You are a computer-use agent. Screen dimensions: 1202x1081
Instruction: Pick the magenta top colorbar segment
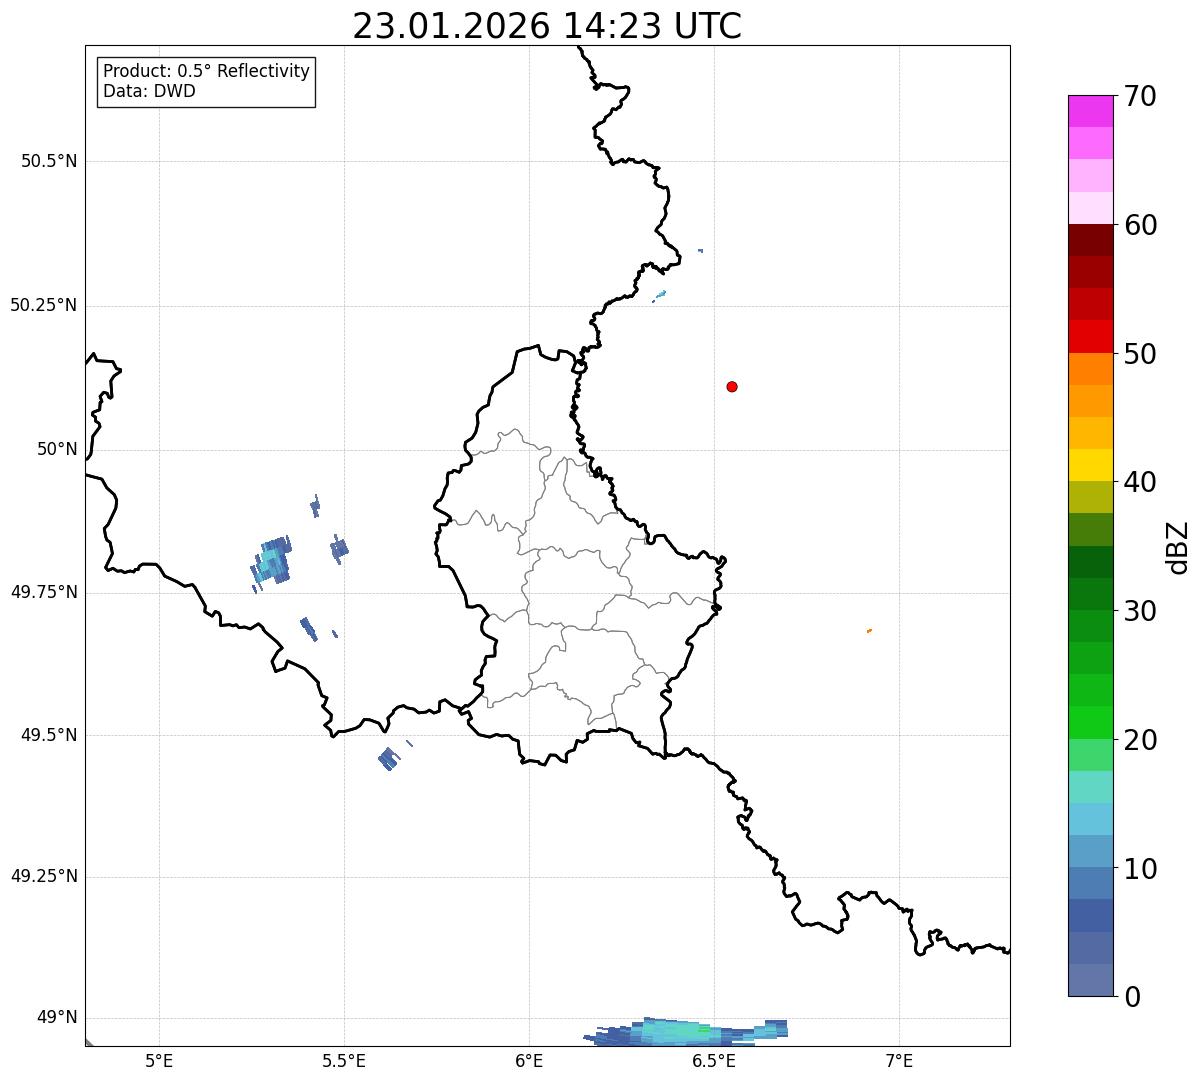1091,111
